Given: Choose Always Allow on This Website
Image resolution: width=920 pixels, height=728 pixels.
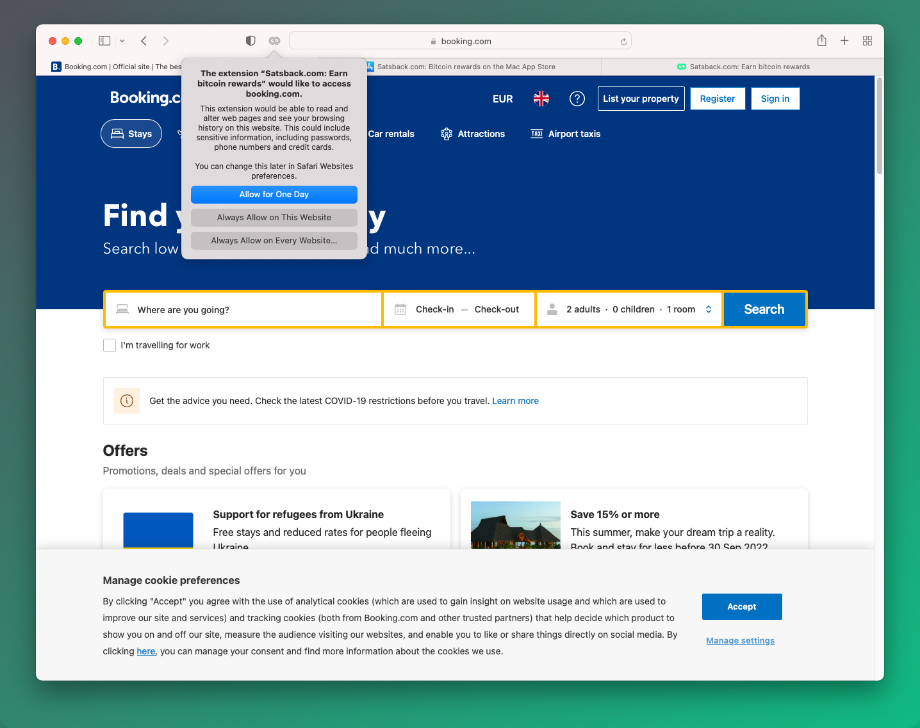Looking at the screenshot, I should pyautogui.click(x=274, y=217).
